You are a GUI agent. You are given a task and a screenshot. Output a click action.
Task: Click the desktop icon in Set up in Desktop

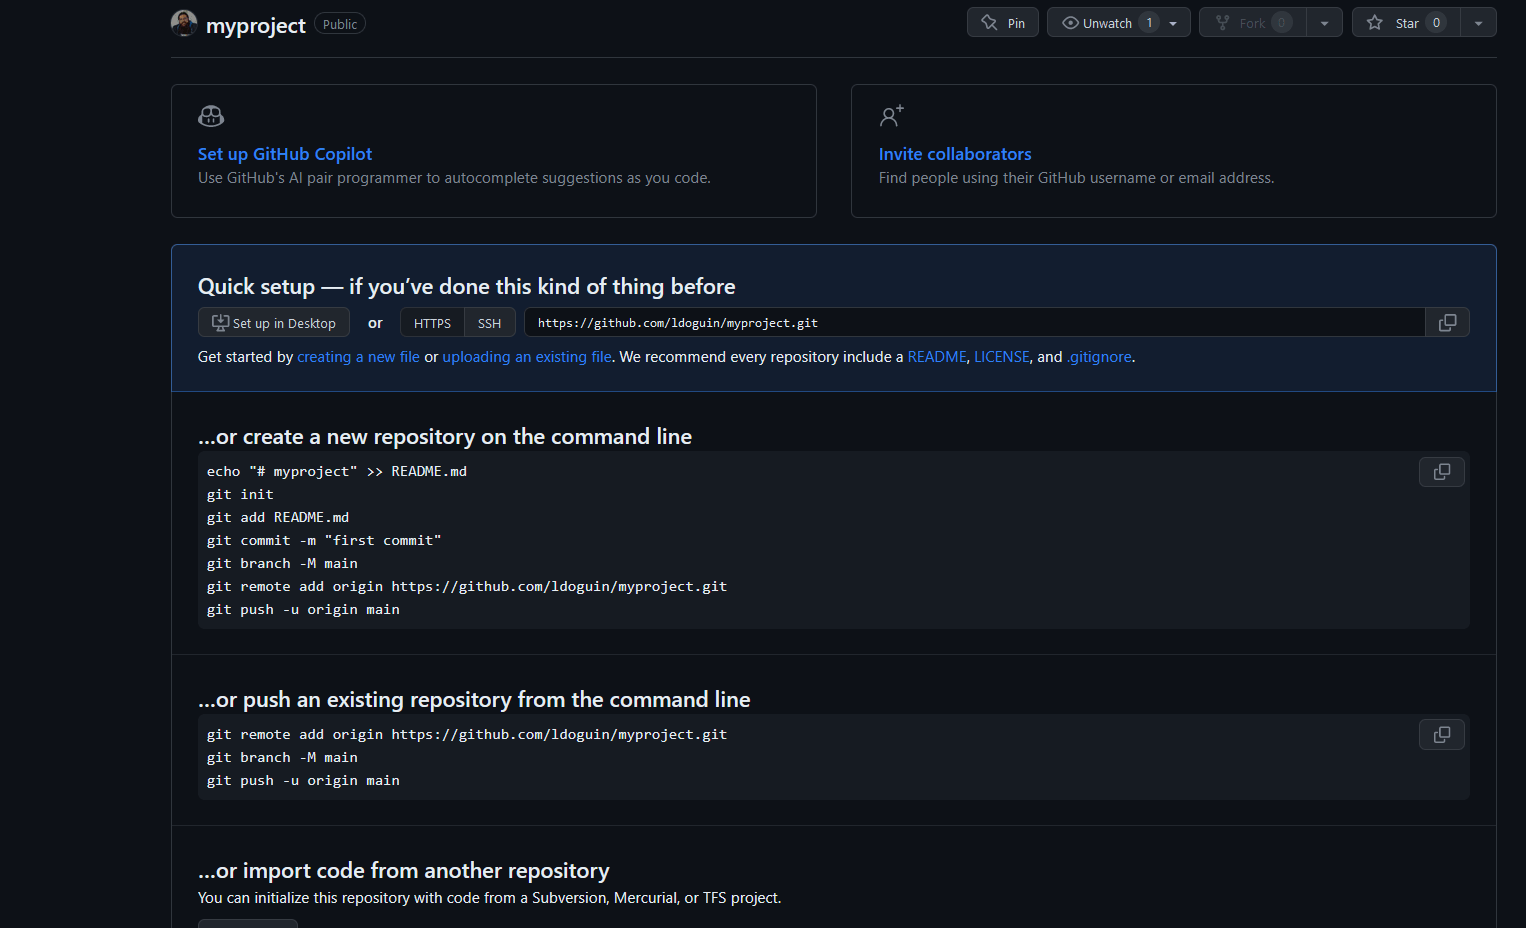(220, 323)
